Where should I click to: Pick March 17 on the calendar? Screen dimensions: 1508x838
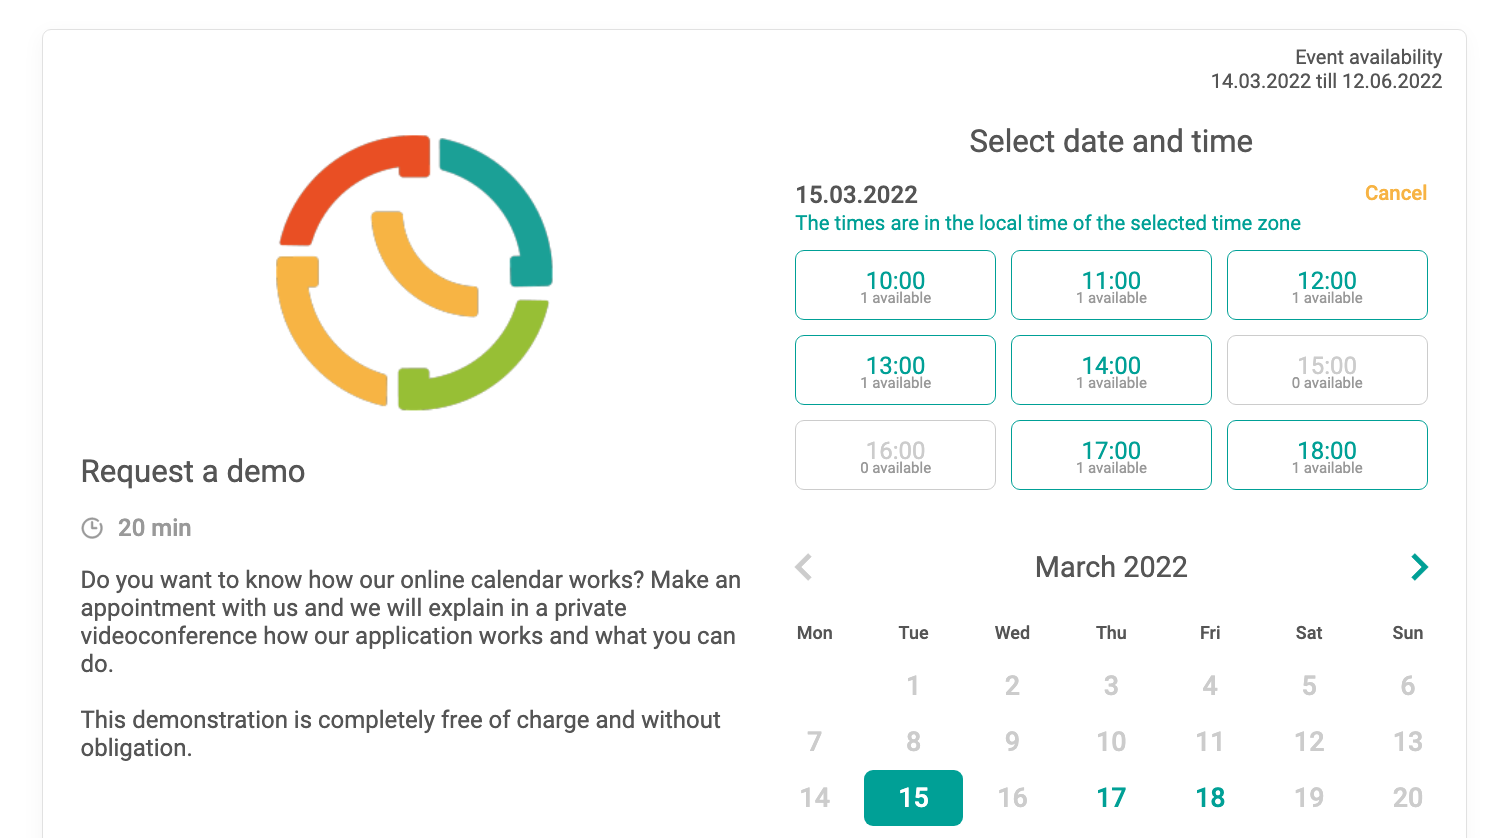(x=1111, y=797)
